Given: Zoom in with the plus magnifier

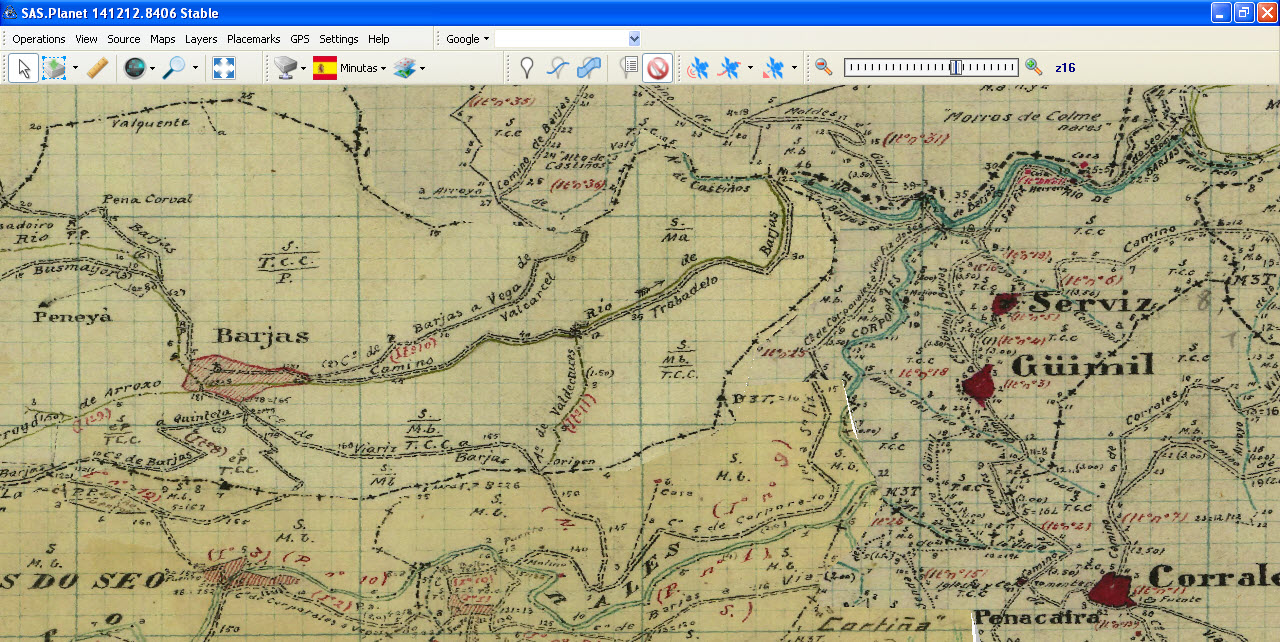Looking at the screenshot, I should [x=1034, y=67].
